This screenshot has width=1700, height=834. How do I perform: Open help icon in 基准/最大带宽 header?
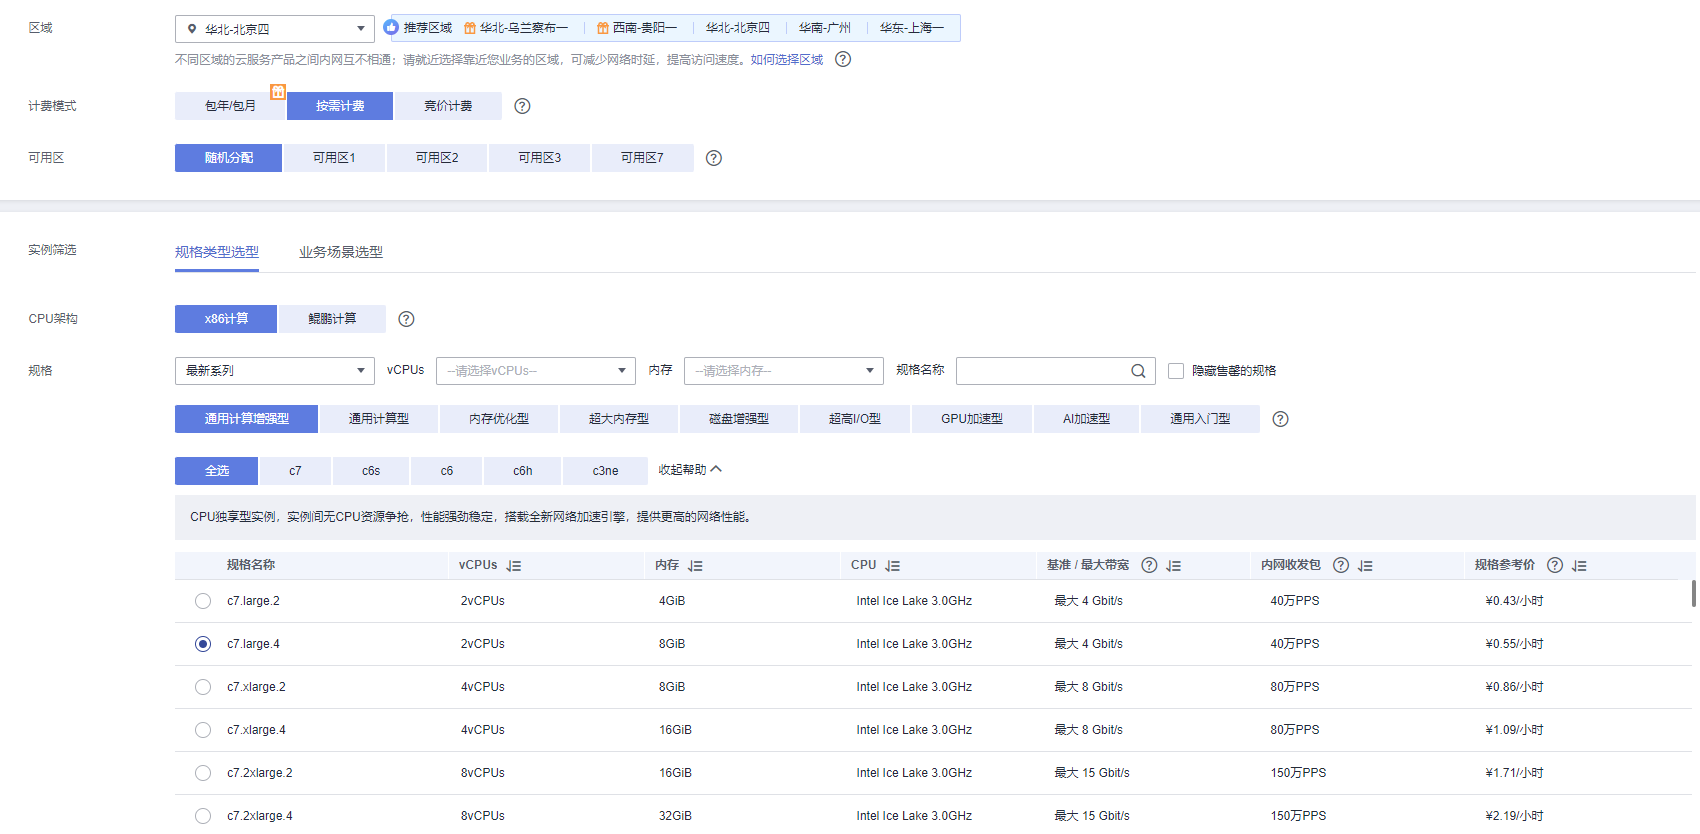click(1149, 565)
